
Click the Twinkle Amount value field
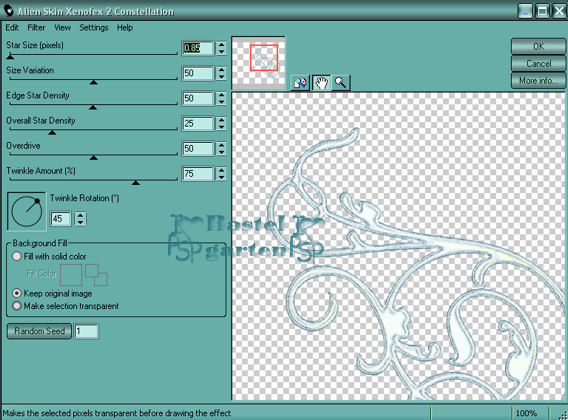(198, 174)
